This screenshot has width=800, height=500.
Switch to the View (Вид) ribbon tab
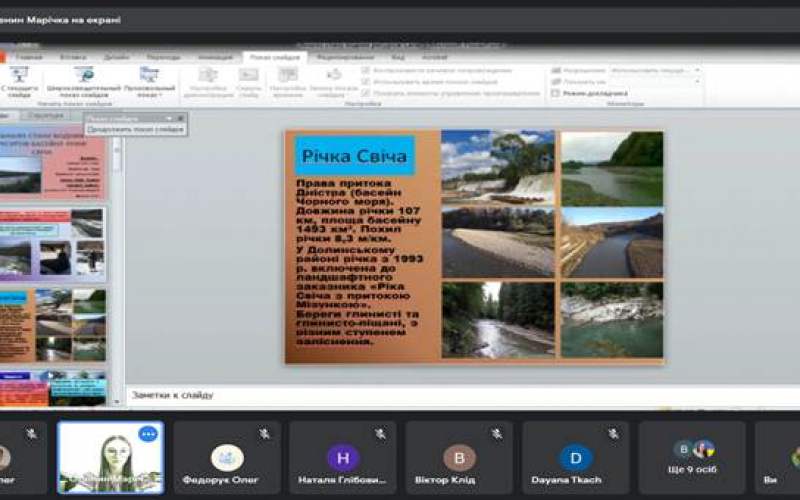398,57
